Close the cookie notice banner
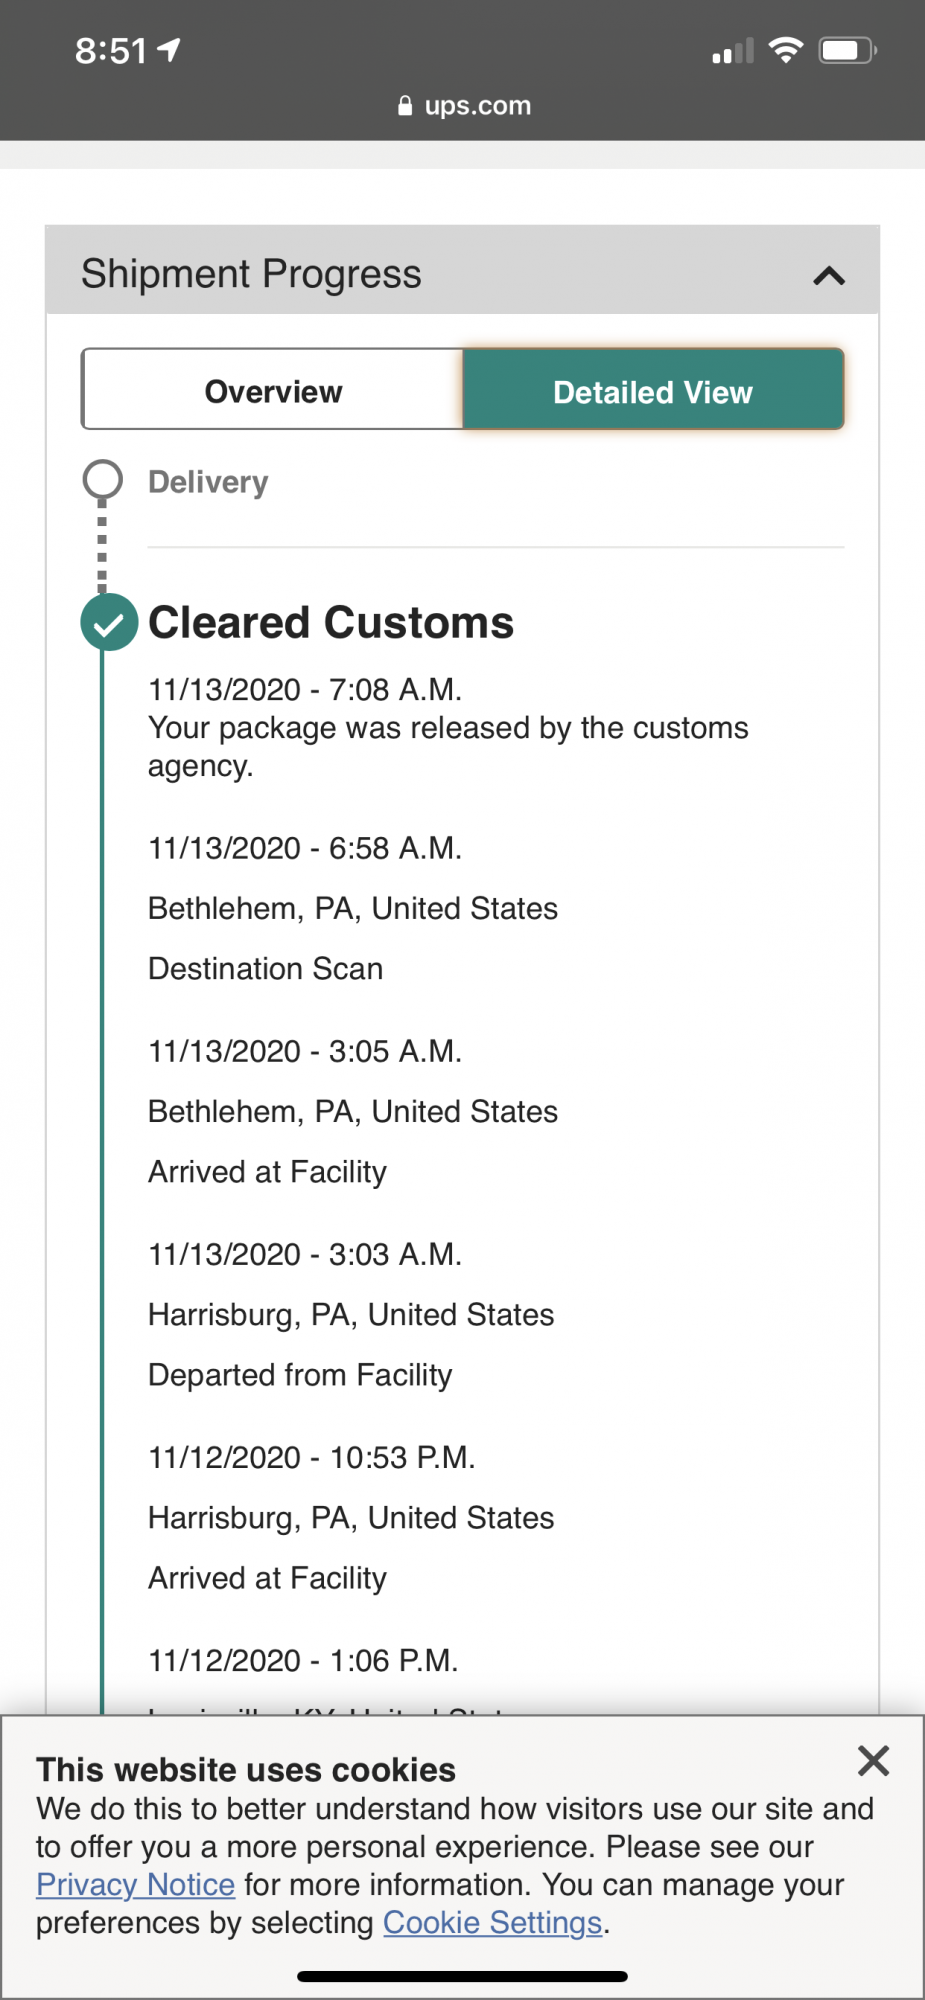This screenshot has width=925, height=2000. [873, 1761]
